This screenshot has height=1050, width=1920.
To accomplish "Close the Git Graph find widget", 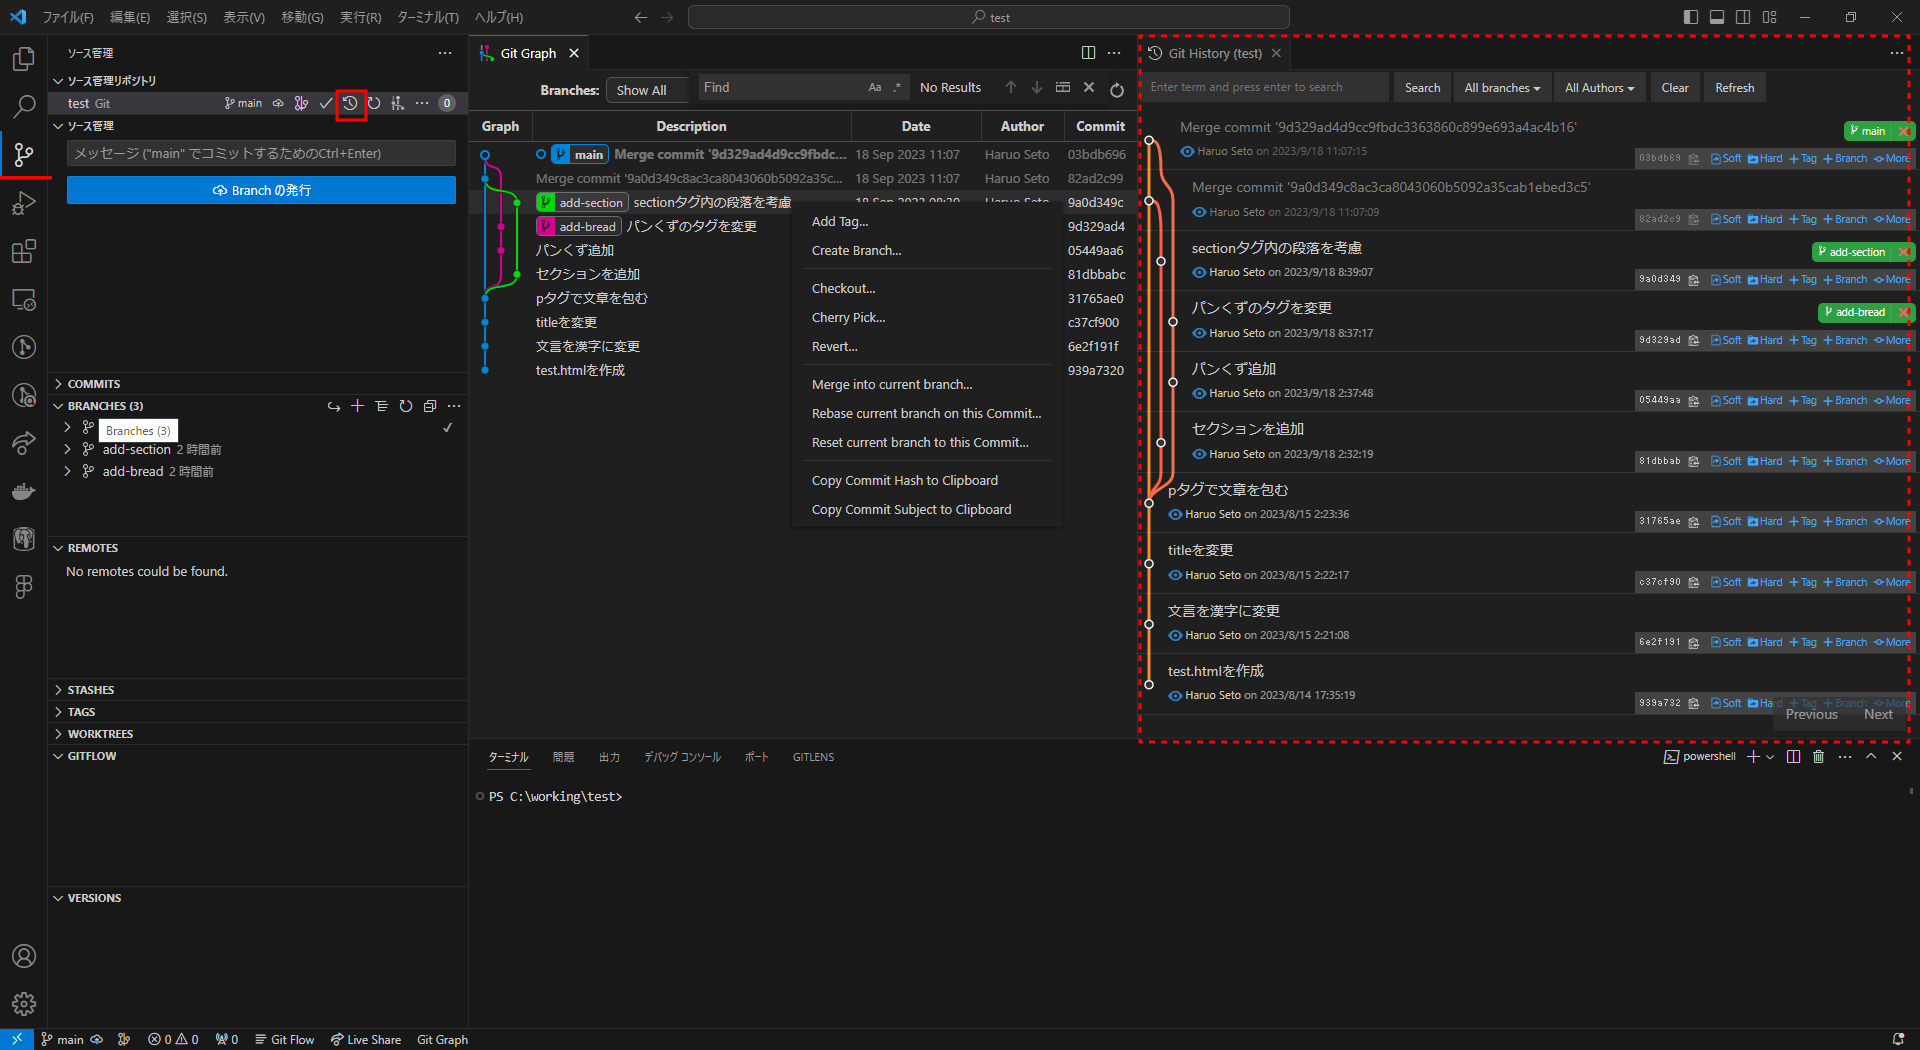I will (x=1089, y=88).
